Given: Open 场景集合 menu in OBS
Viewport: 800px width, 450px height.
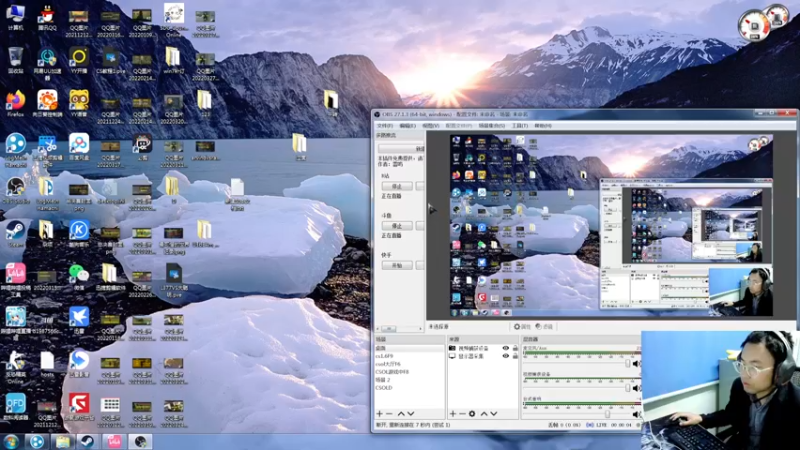Looking at the screenshot, I should [492, 126].
